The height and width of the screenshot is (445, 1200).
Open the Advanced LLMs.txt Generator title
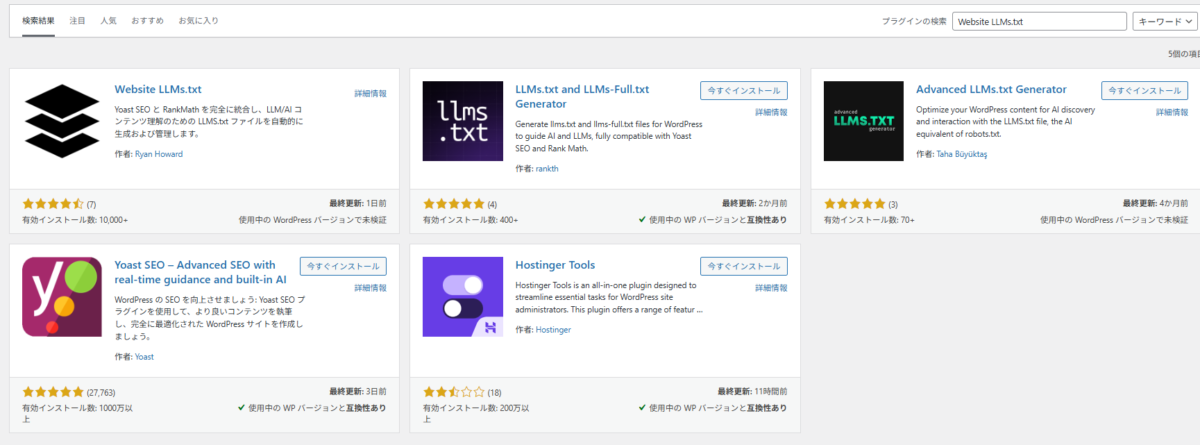click(x=991, y=89)
